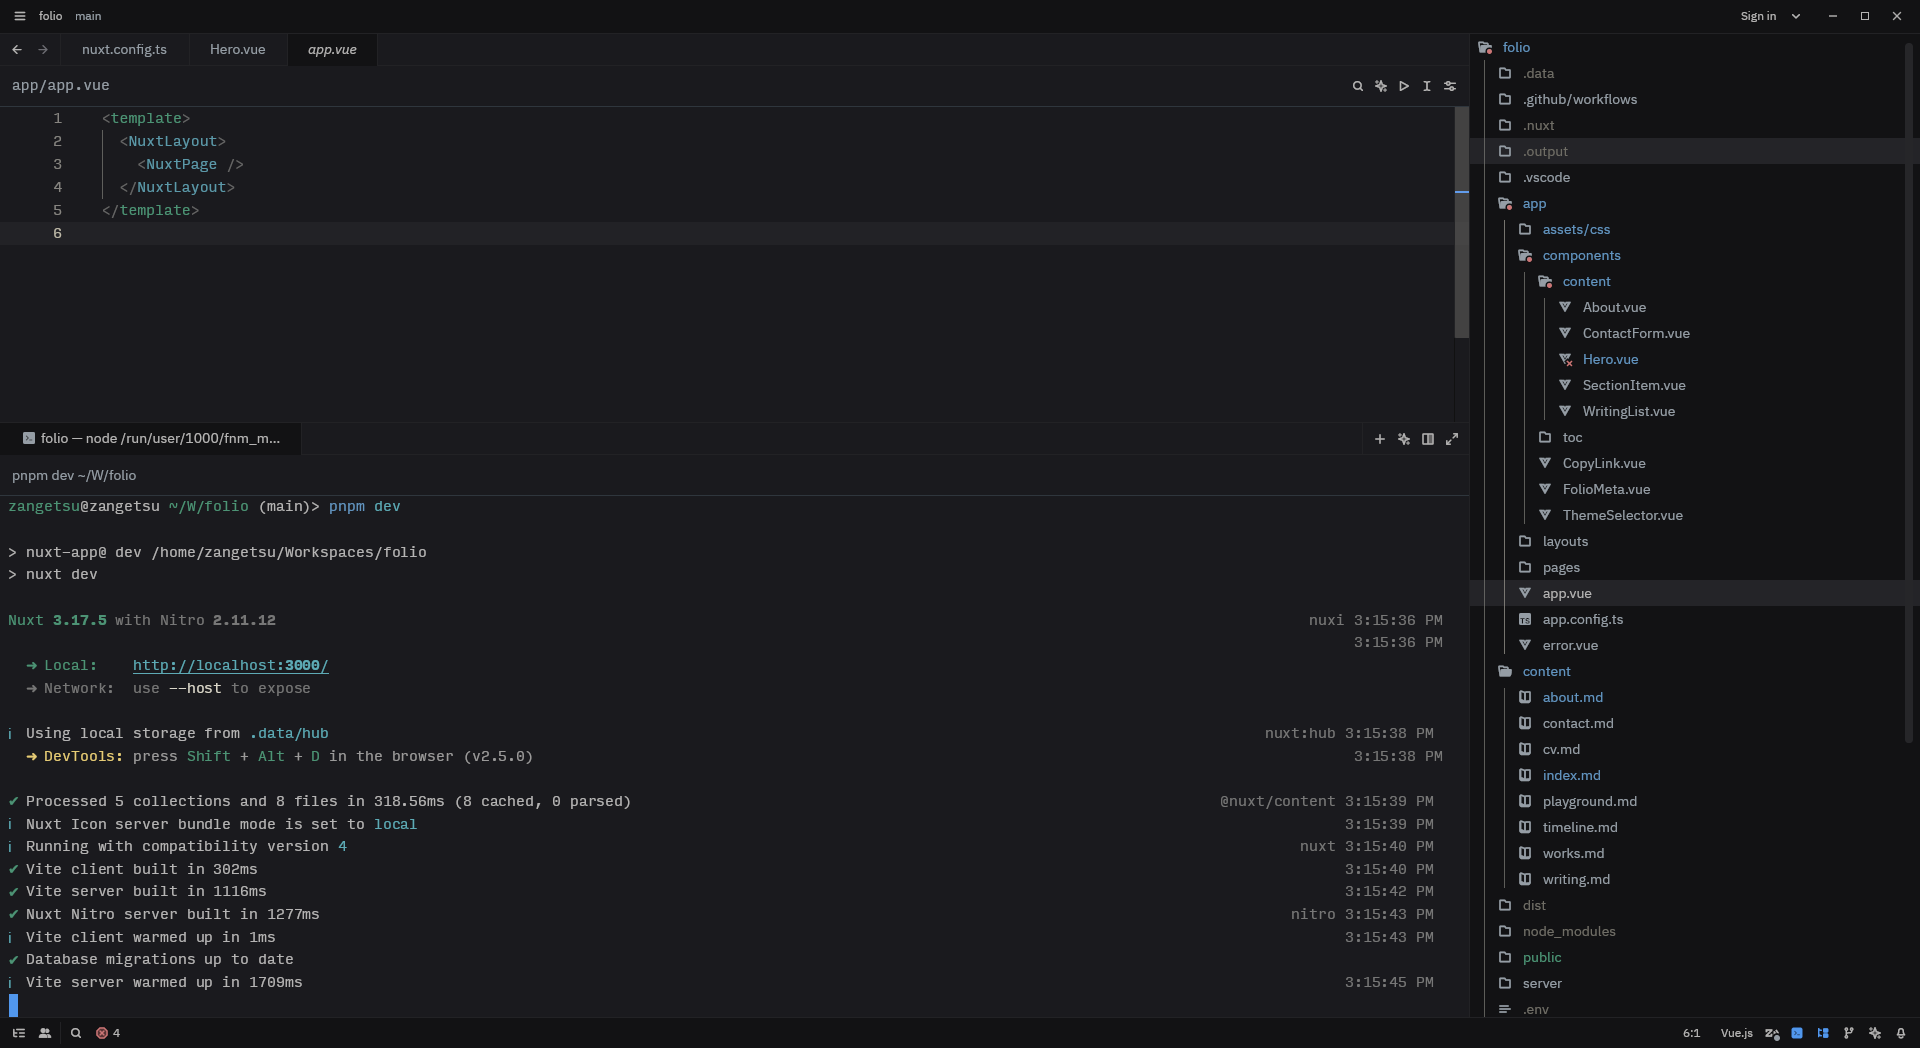Open the folio project switcher in title bar
This screenshot has height=1048, width=1920.
click(50, 16)
